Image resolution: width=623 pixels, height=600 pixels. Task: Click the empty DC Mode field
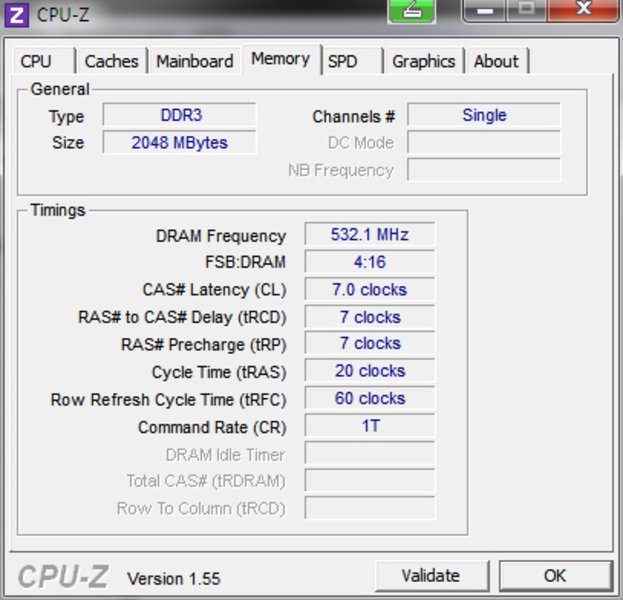point(484,142)
